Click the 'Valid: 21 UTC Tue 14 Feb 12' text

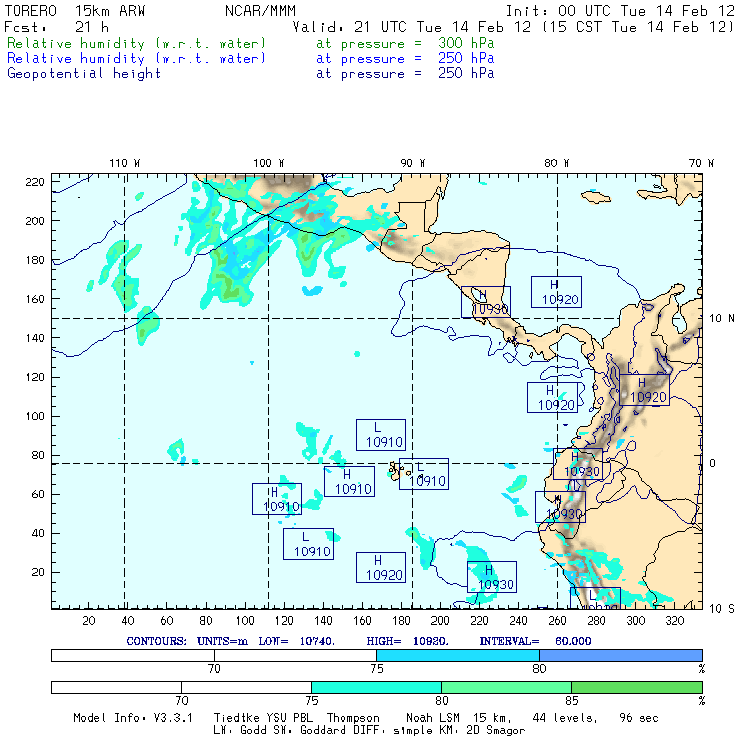[412, 27]
